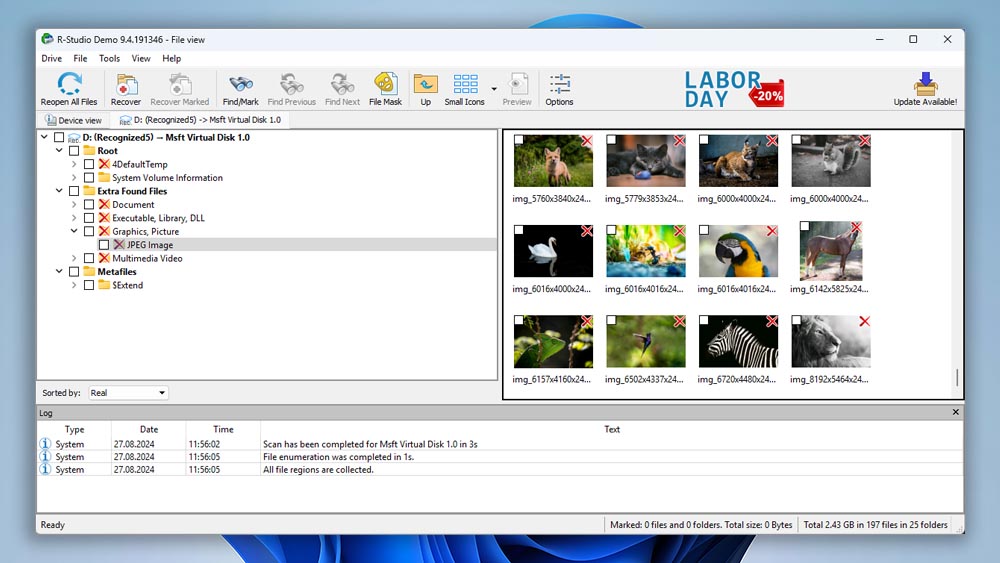Collapse the Graphics, Picture node
1000x563 pixels.
tap(74, 231)
